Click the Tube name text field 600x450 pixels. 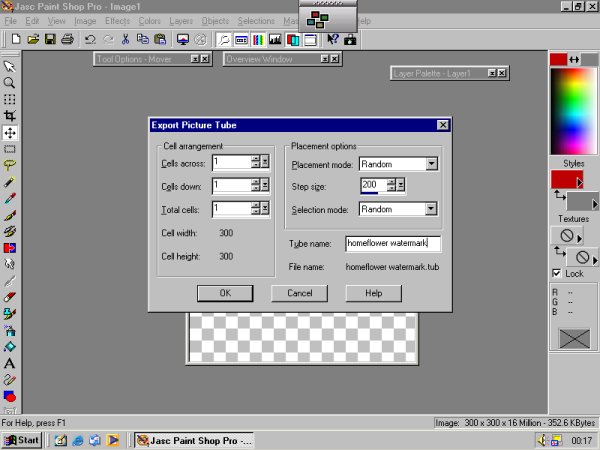pyautogui.click(x=392, y=243)
